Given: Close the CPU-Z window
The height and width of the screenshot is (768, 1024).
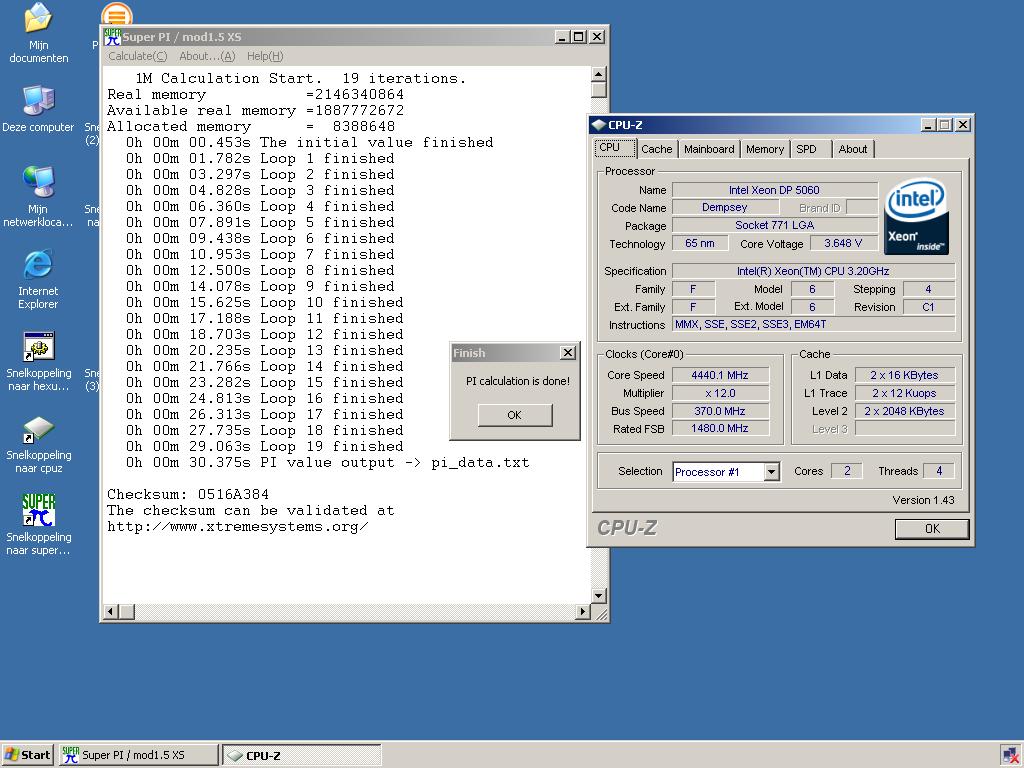Looking at the screenshot, I should [963, 125].
